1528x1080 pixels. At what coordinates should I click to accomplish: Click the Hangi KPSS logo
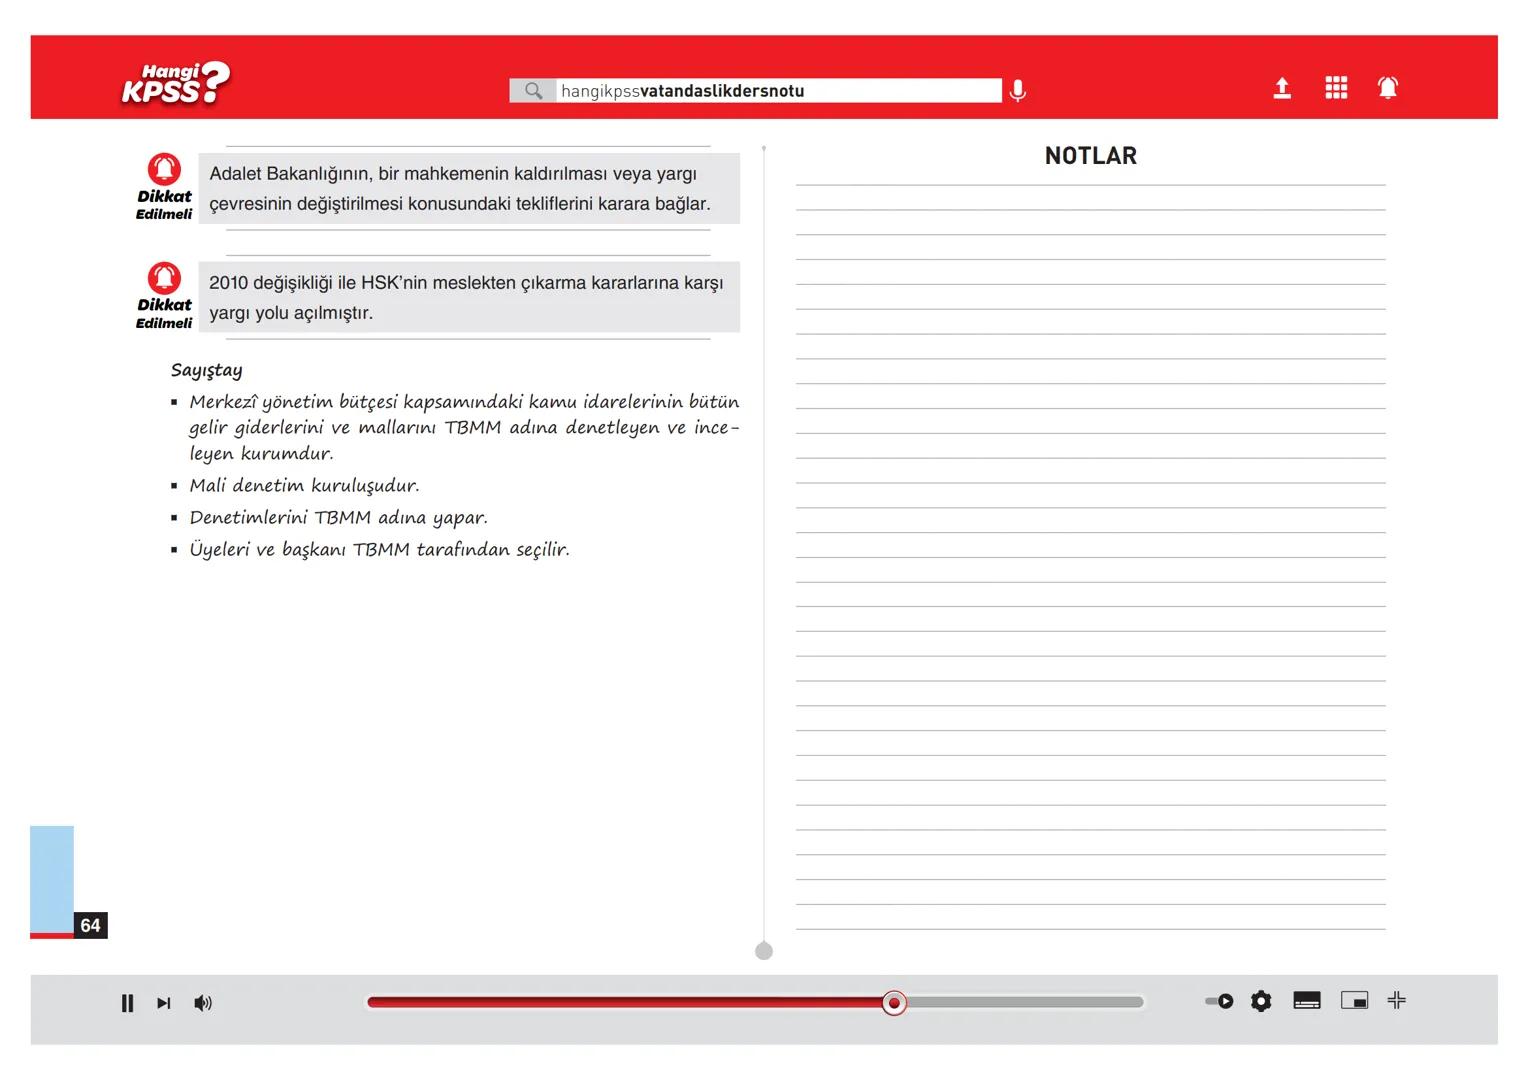175,84
